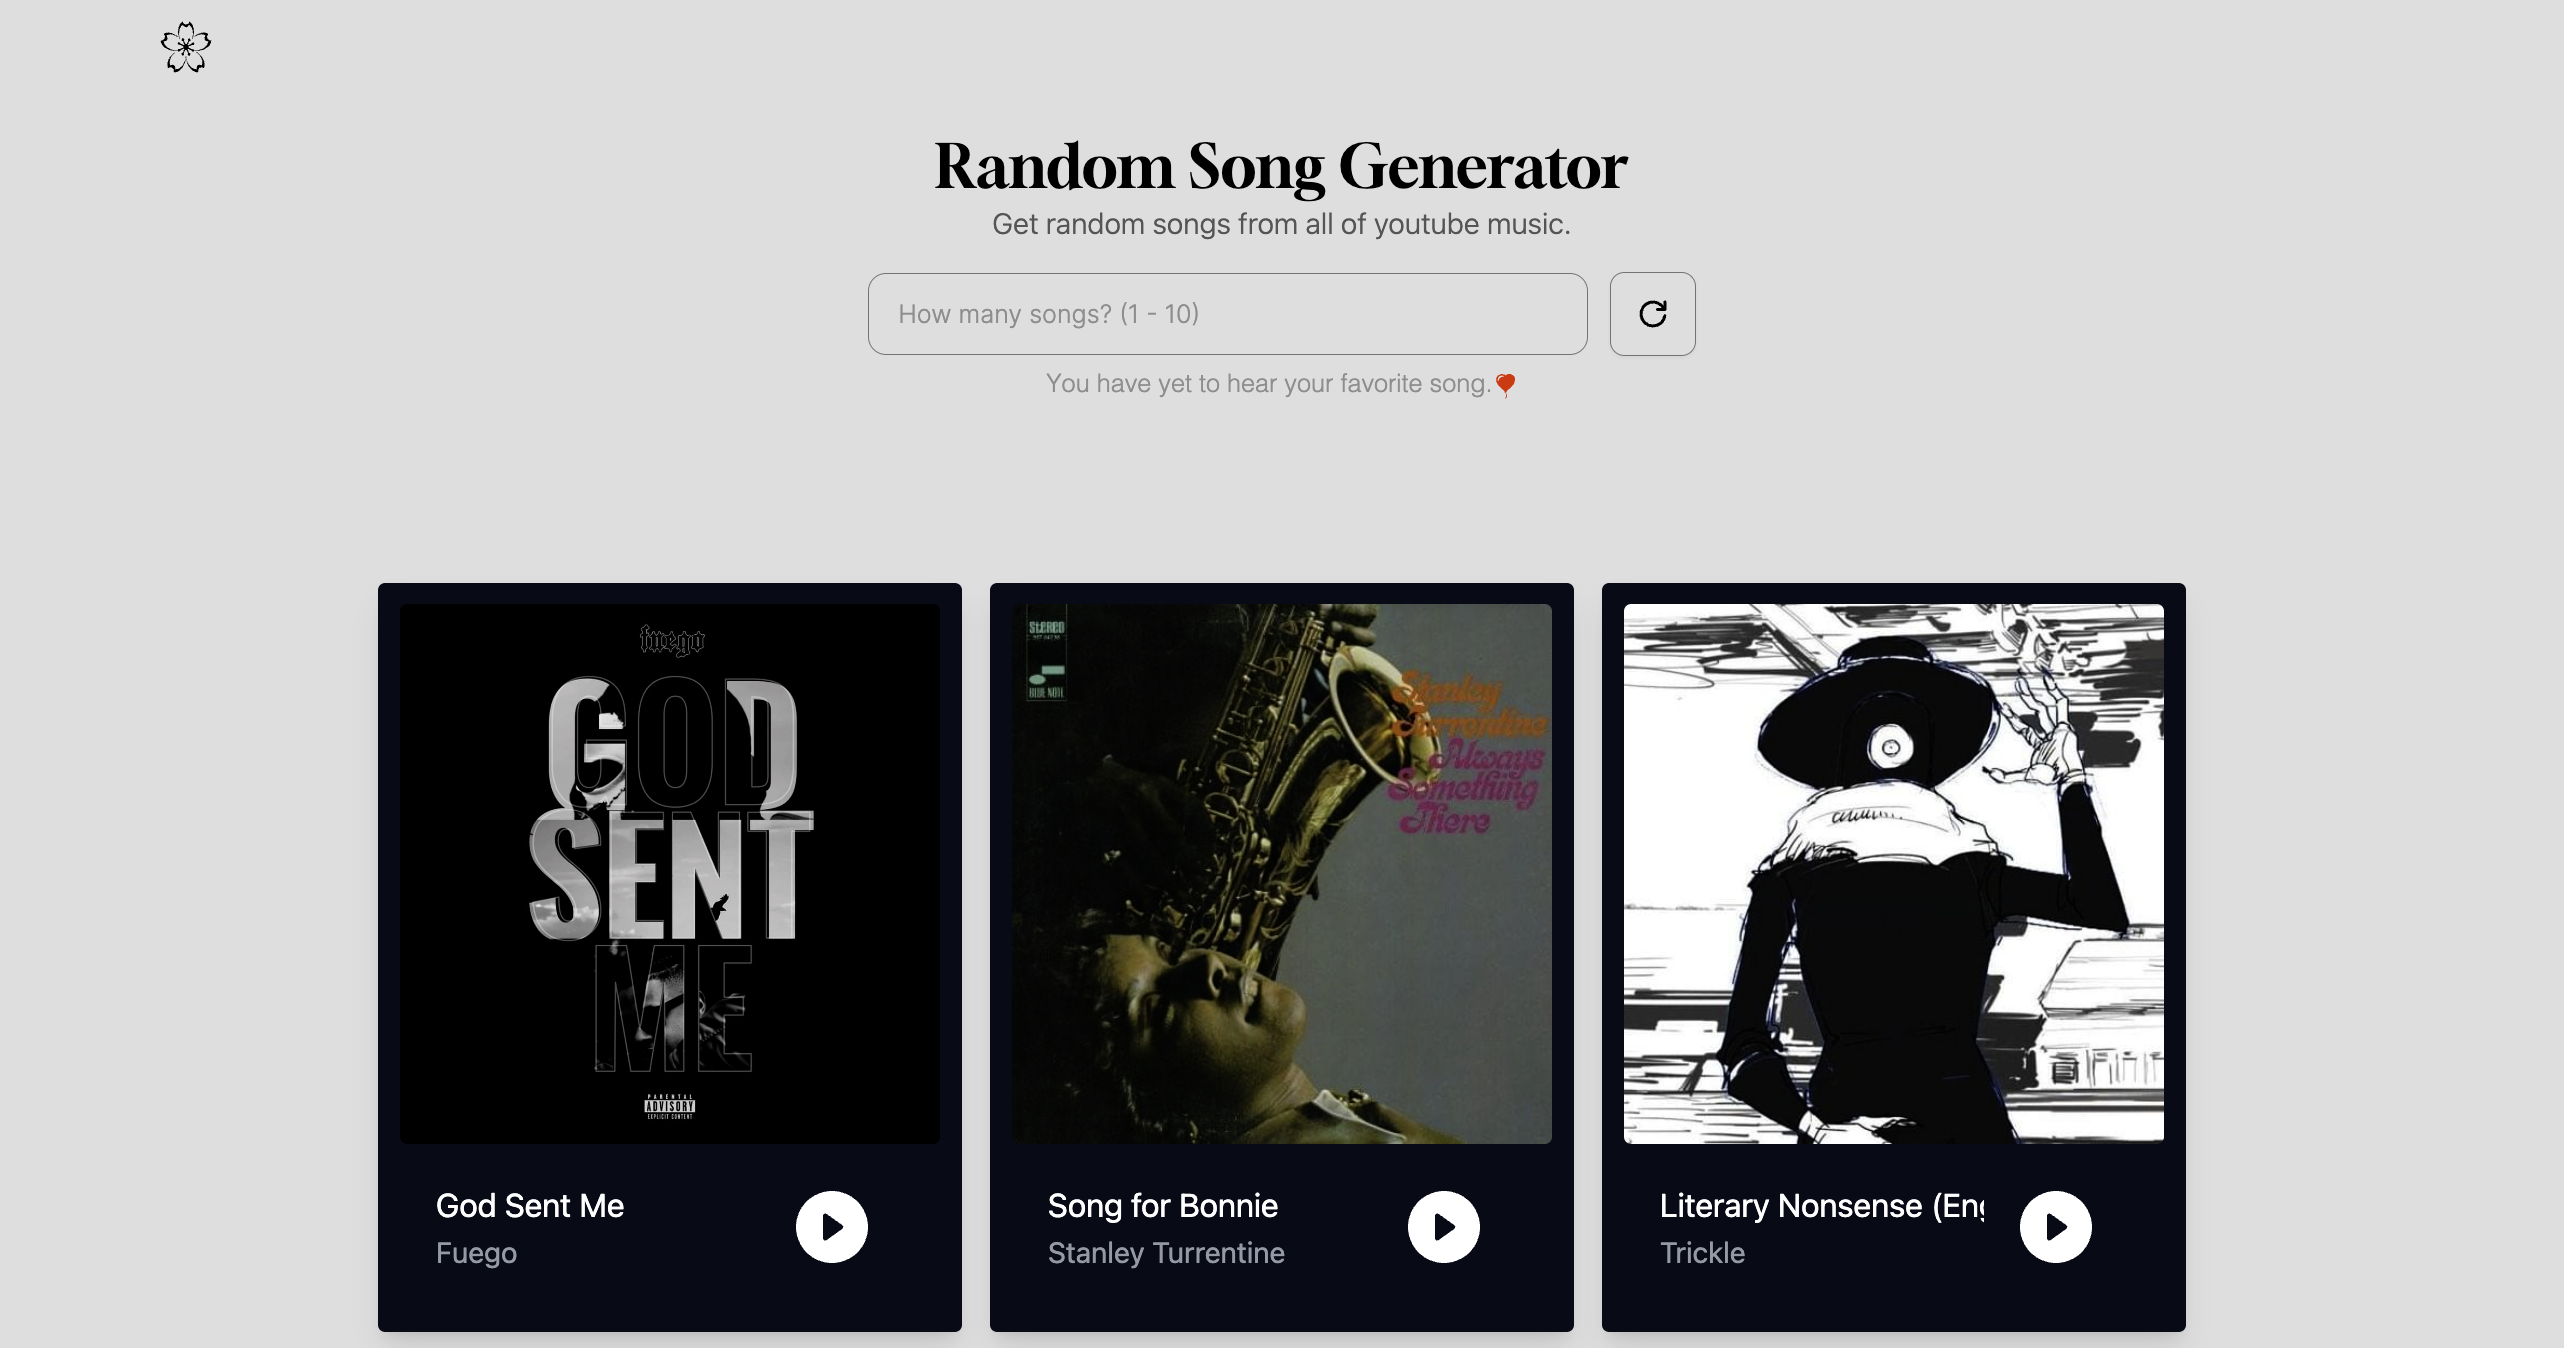Click the God Sent Me song title

(530, 1206)
